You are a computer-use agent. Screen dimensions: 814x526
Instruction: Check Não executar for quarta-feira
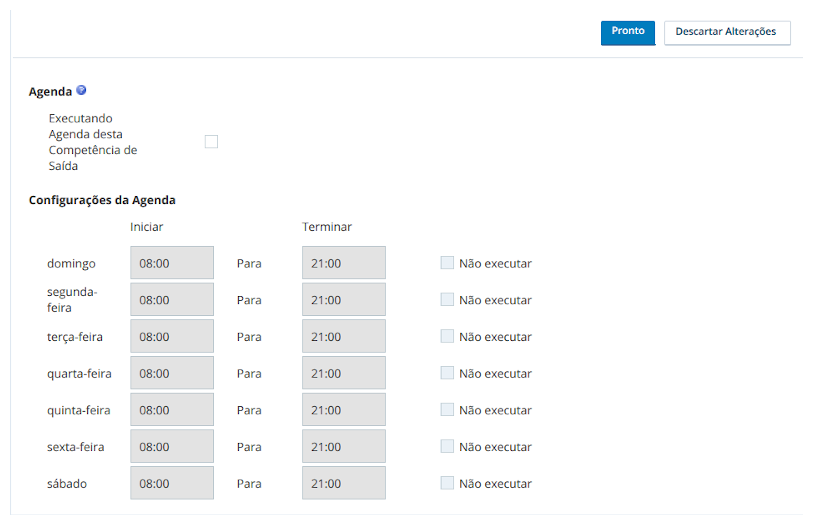click(447, 373)
